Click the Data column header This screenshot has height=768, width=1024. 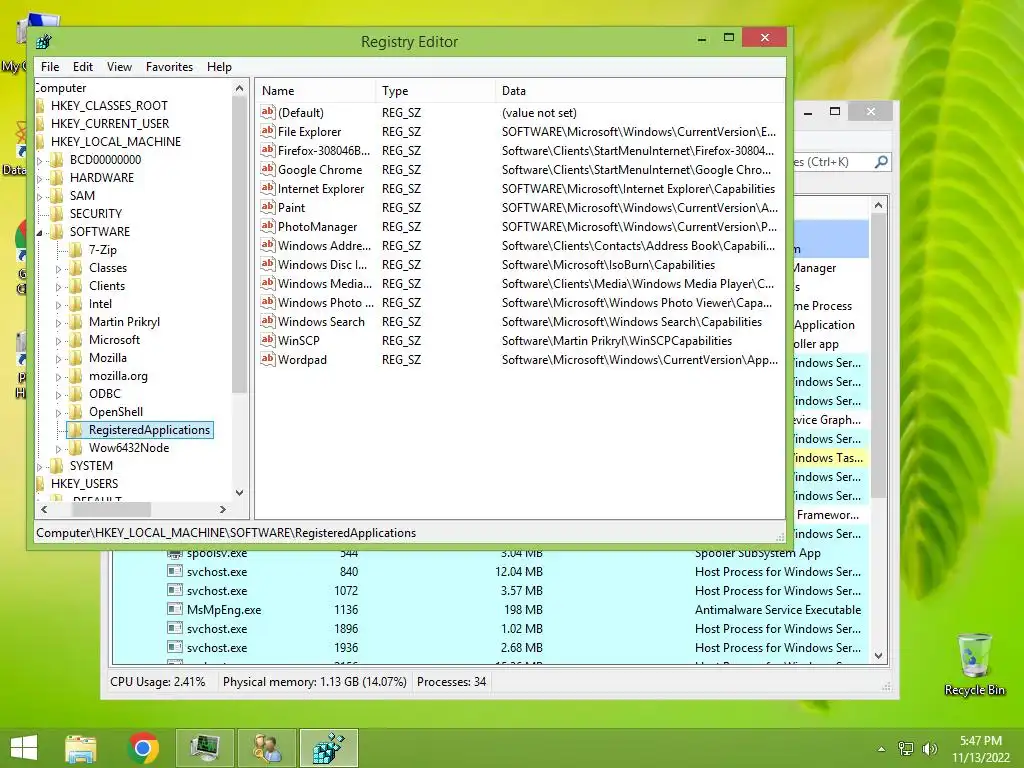coord(639,91)
